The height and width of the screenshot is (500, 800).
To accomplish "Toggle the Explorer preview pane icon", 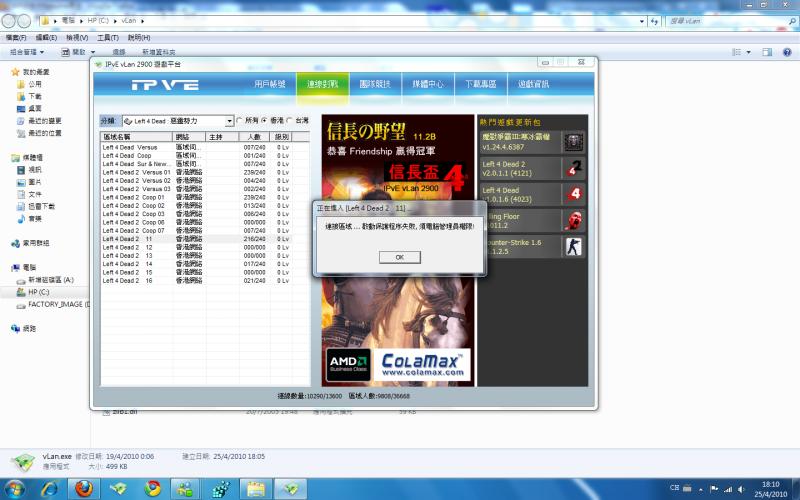I will (767, 52).
